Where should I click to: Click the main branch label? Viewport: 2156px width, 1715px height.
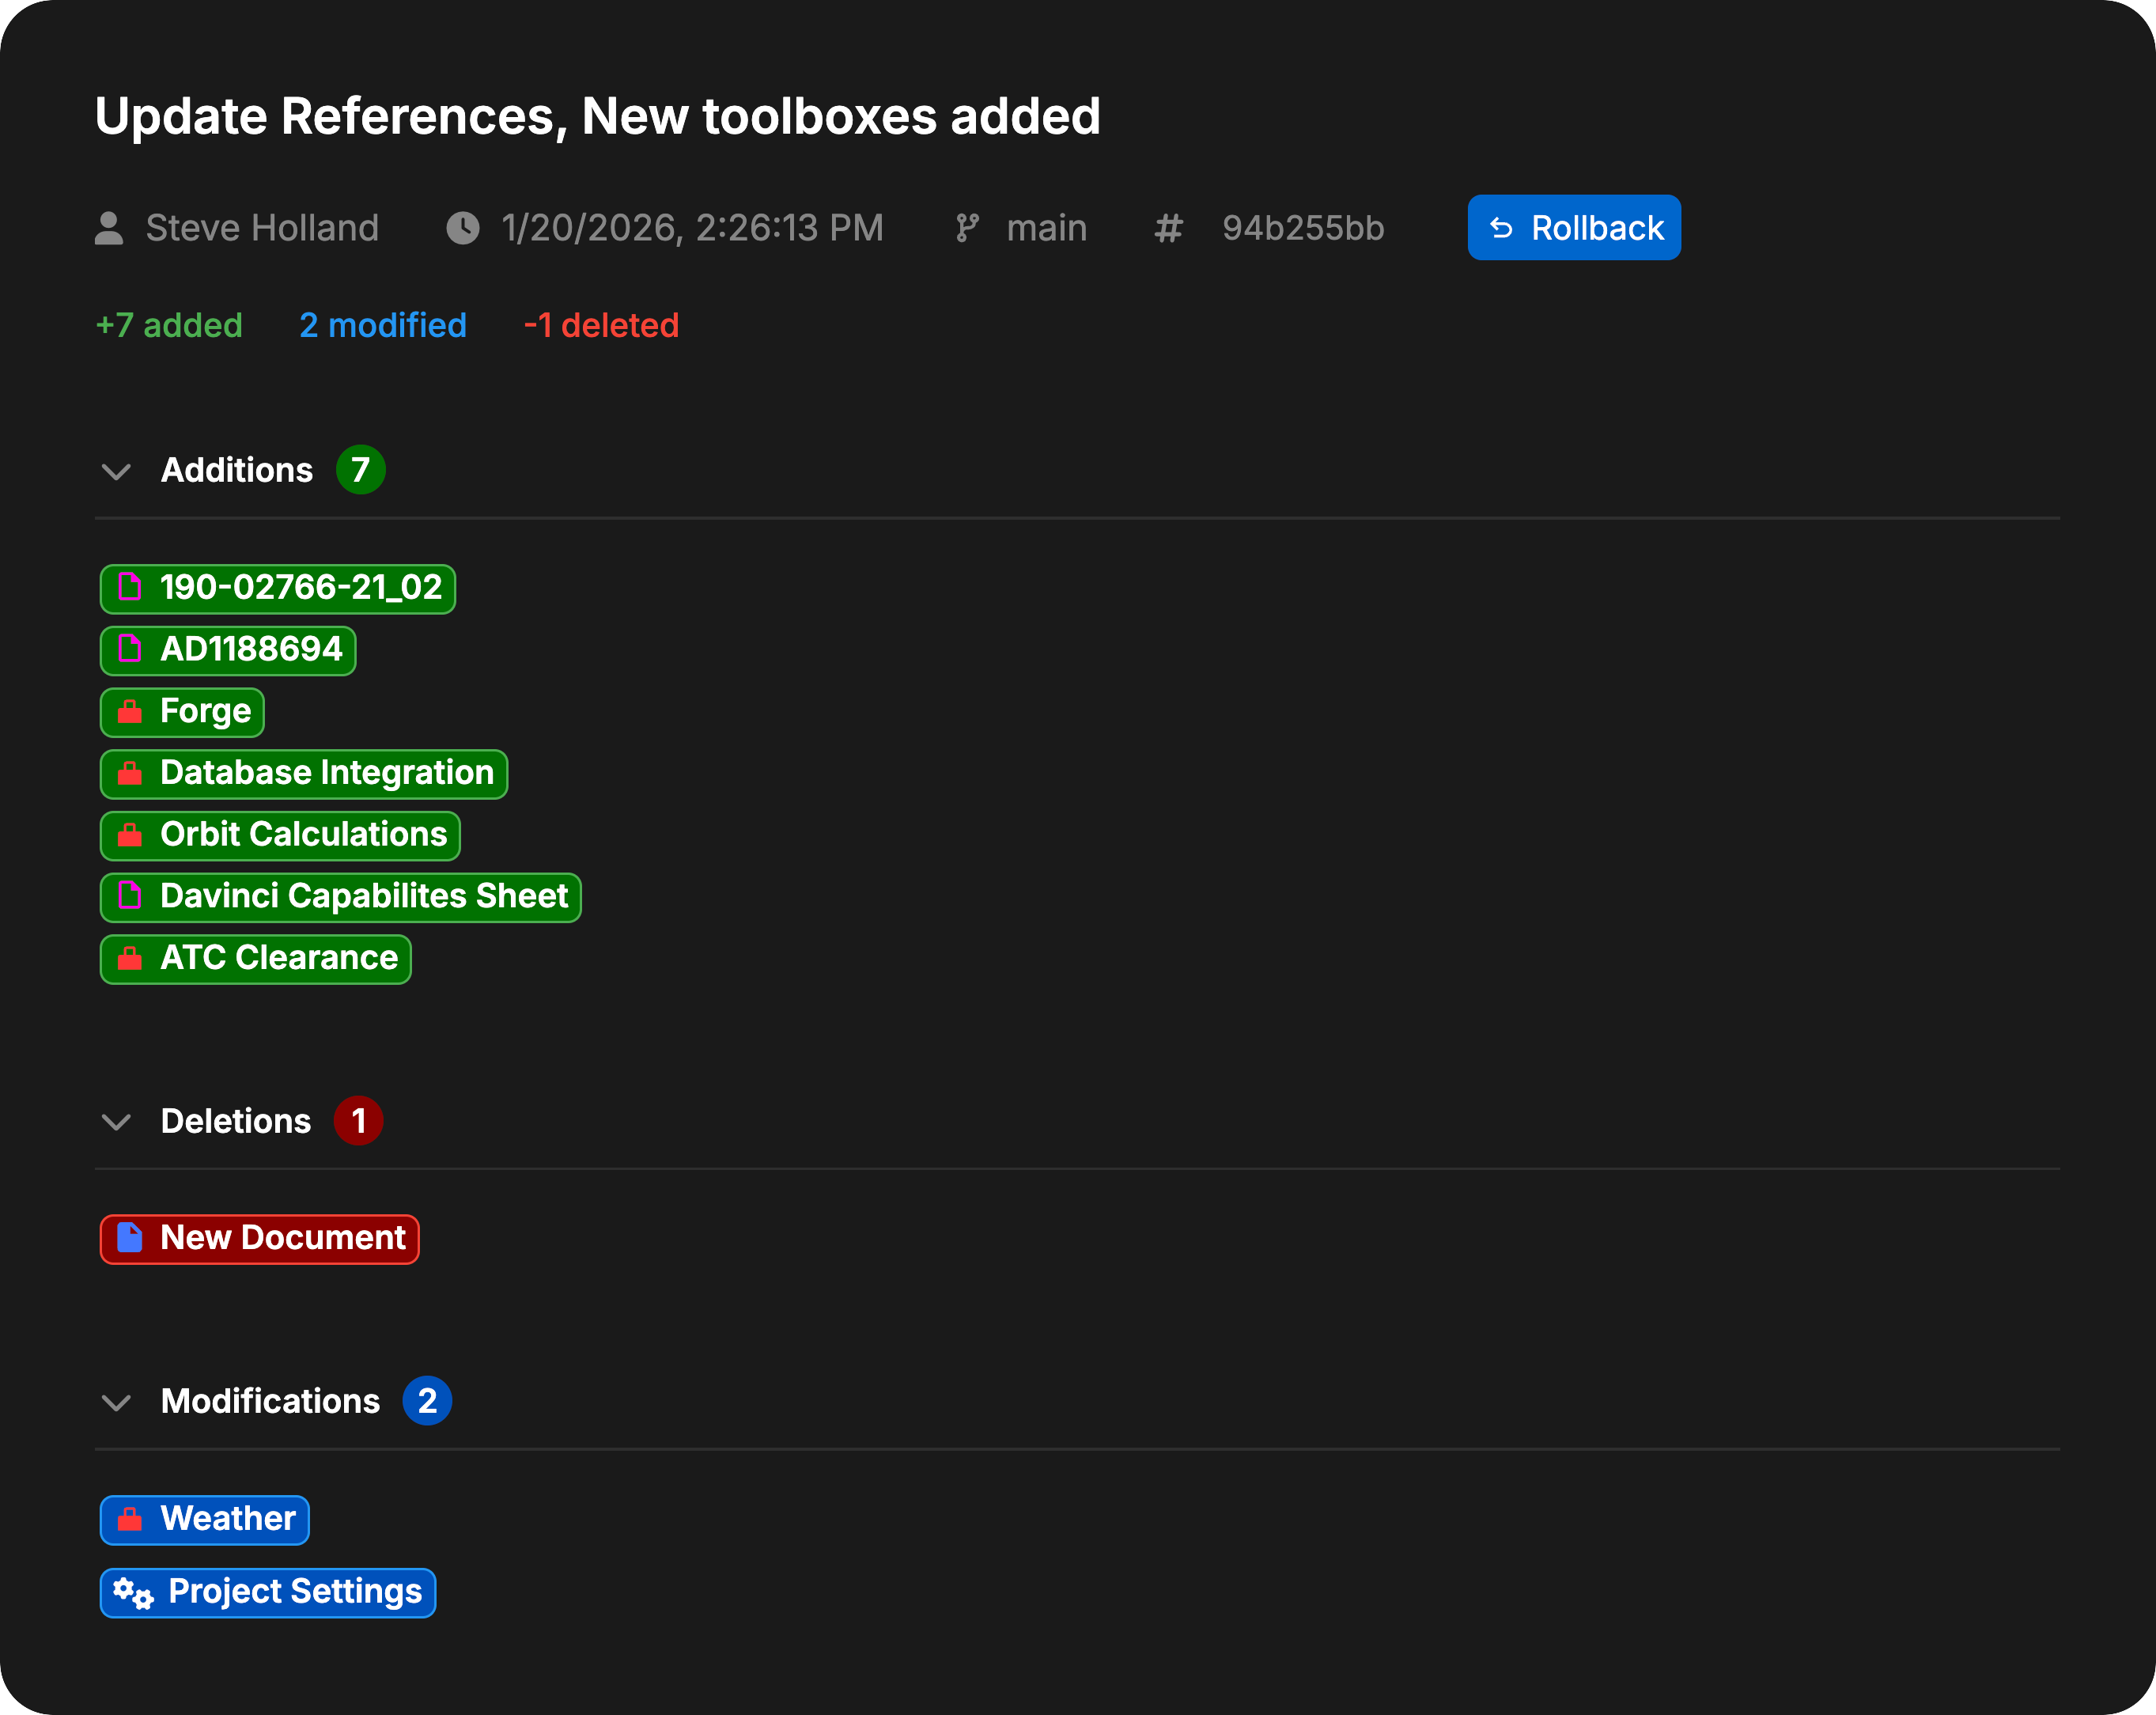[1045, 228]
